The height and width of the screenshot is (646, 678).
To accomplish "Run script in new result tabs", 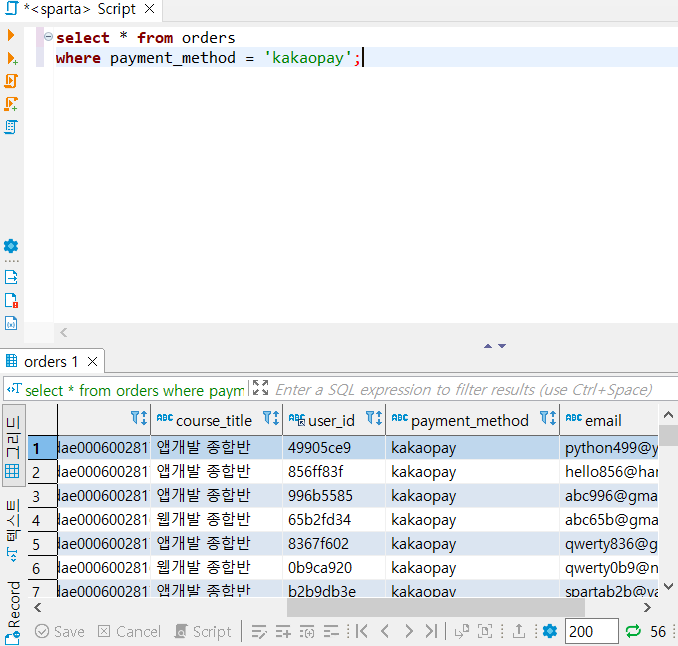I will point(11,104).
